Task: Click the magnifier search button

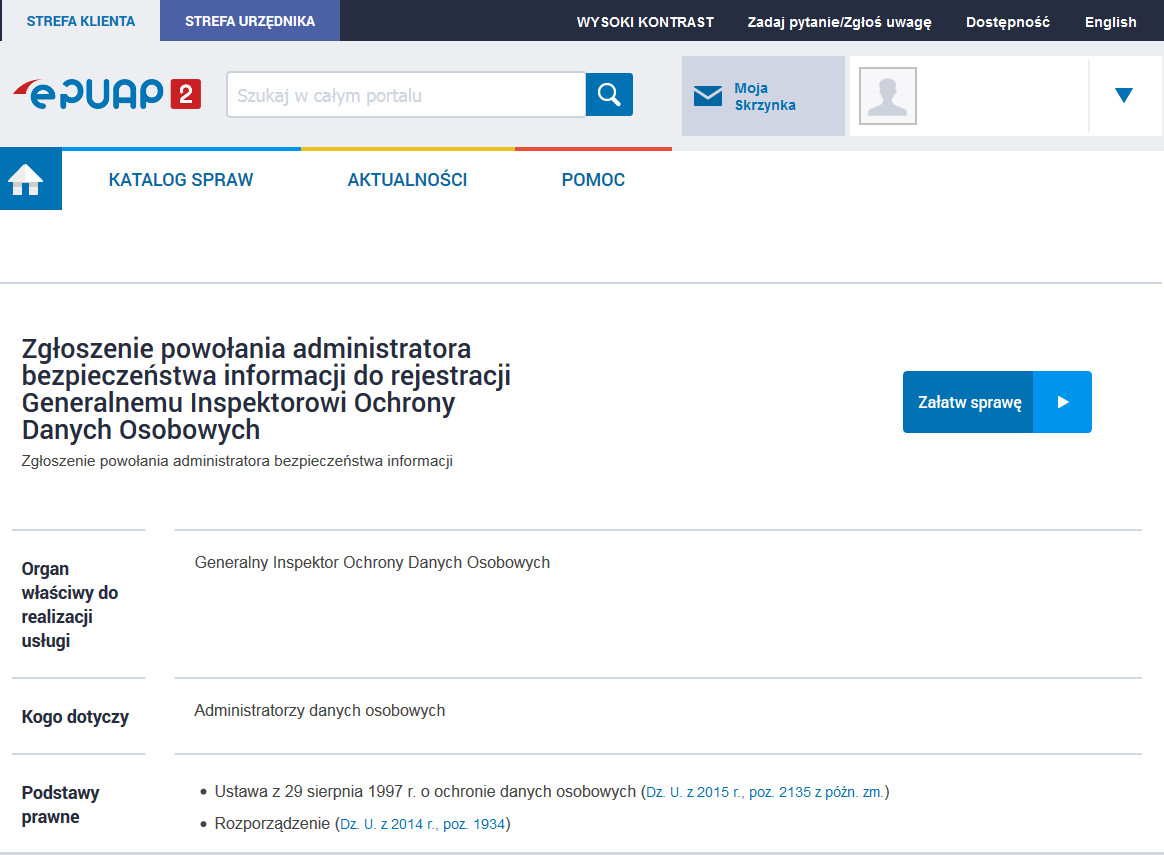Action: [609, 94]
